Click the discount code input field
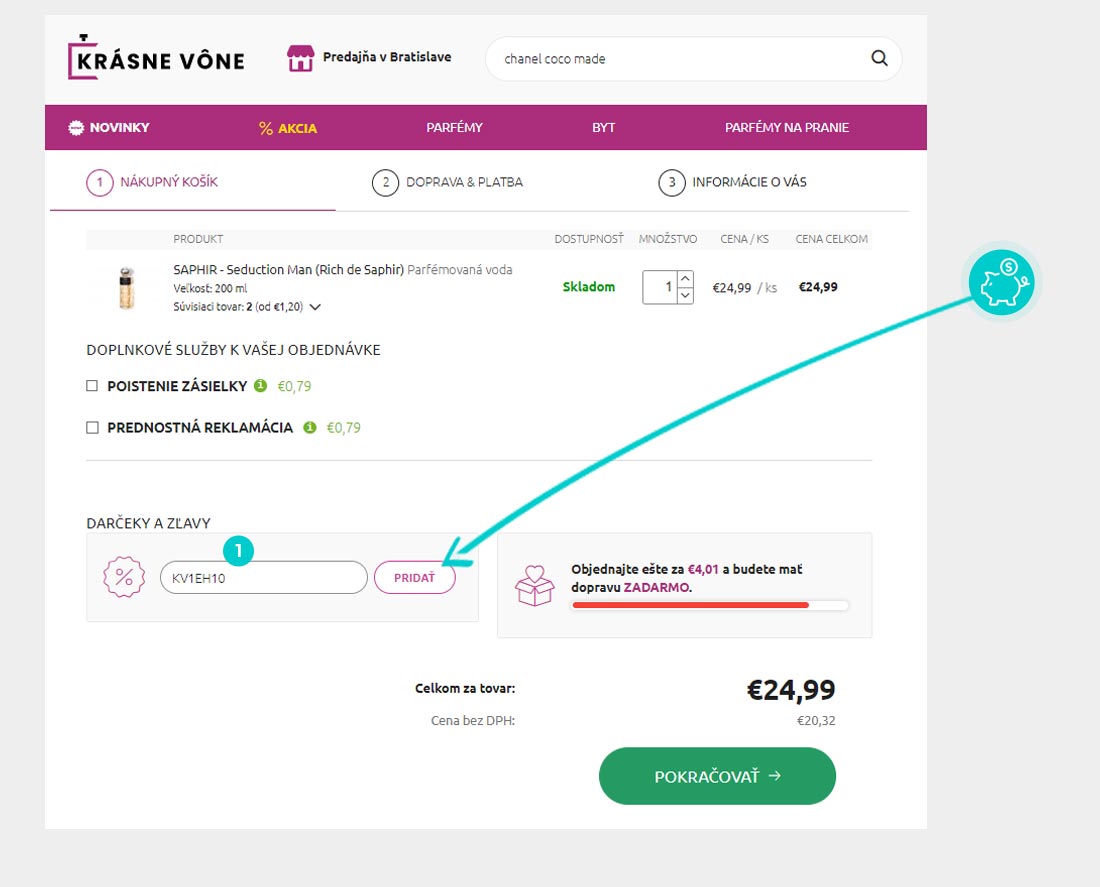This screenshot has width=1100, height=887. [x=263, y=577]
